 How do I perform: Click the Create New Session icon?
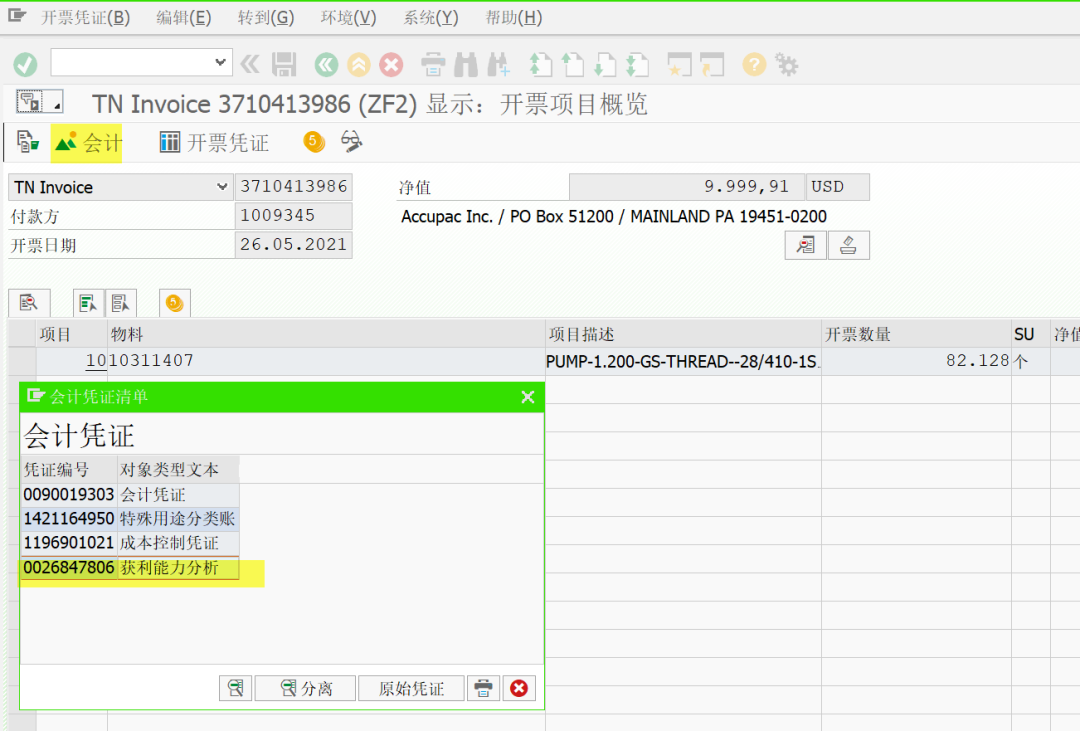[x=680, y=65]
